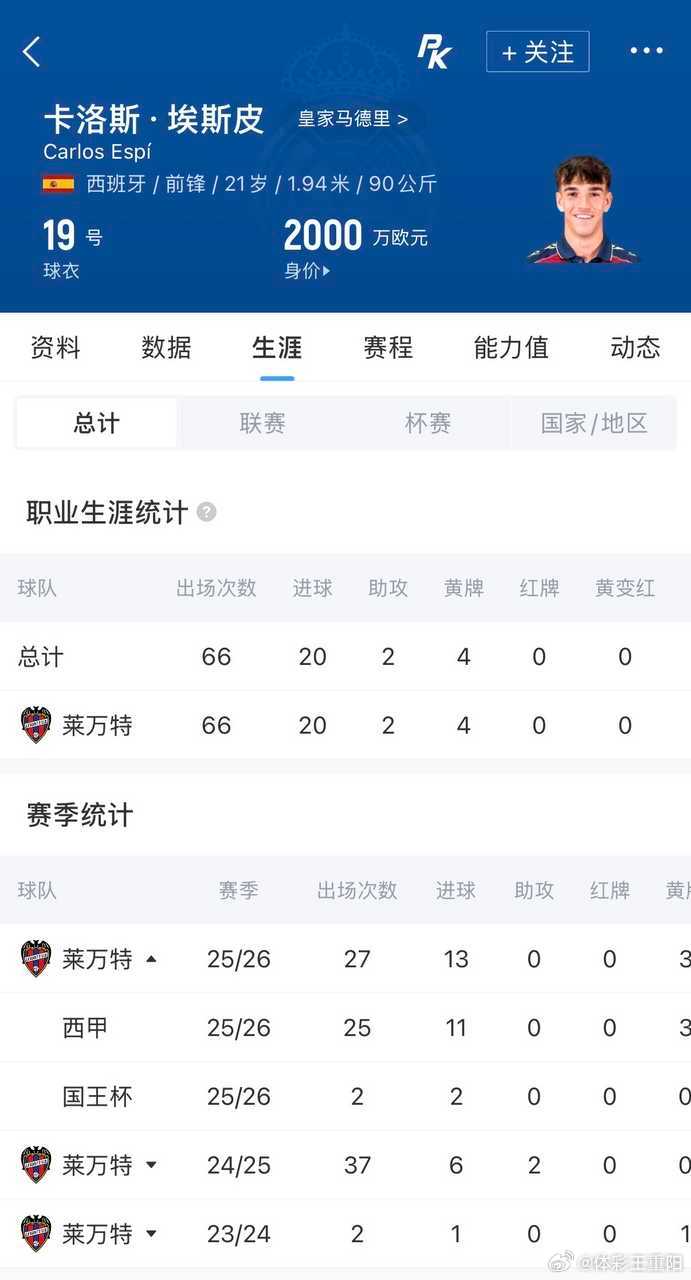Tap Levante crest in 23/24 season row
The height and width of the screenshot is (1280, 691).
click(x=36, y=1233)
